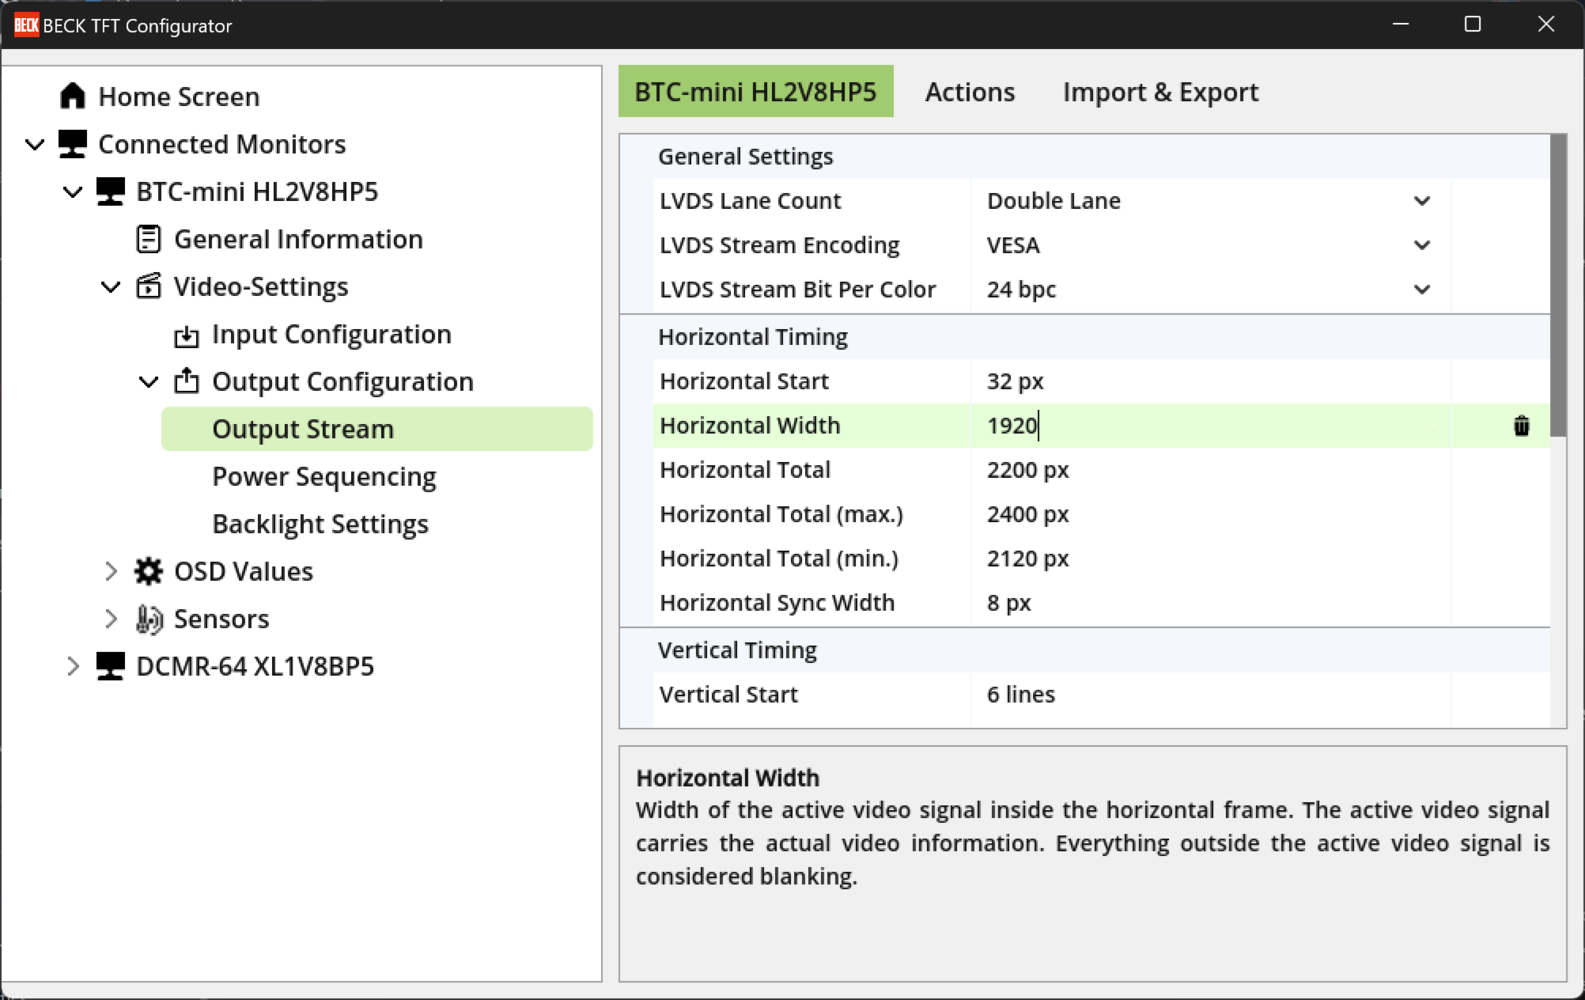Expand the OSD Values tree node
This screenshot has height=1000, width=1585.
click(x=110, y=571)
